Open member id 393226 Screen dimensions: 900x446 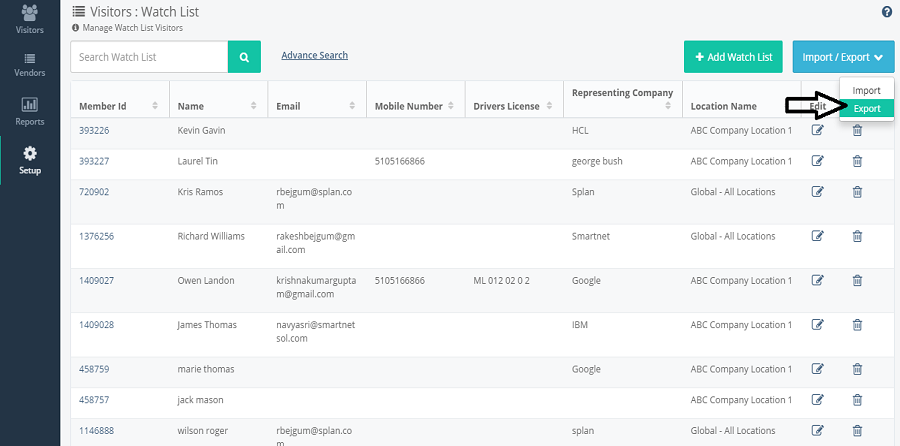(94, 130)
